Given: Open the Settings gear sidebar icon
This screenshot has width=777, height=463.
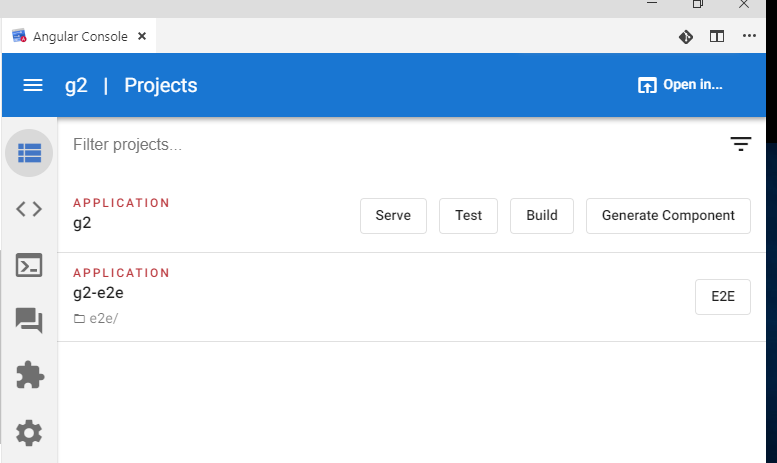Looking at the screenshot, I should click(29, 433).
